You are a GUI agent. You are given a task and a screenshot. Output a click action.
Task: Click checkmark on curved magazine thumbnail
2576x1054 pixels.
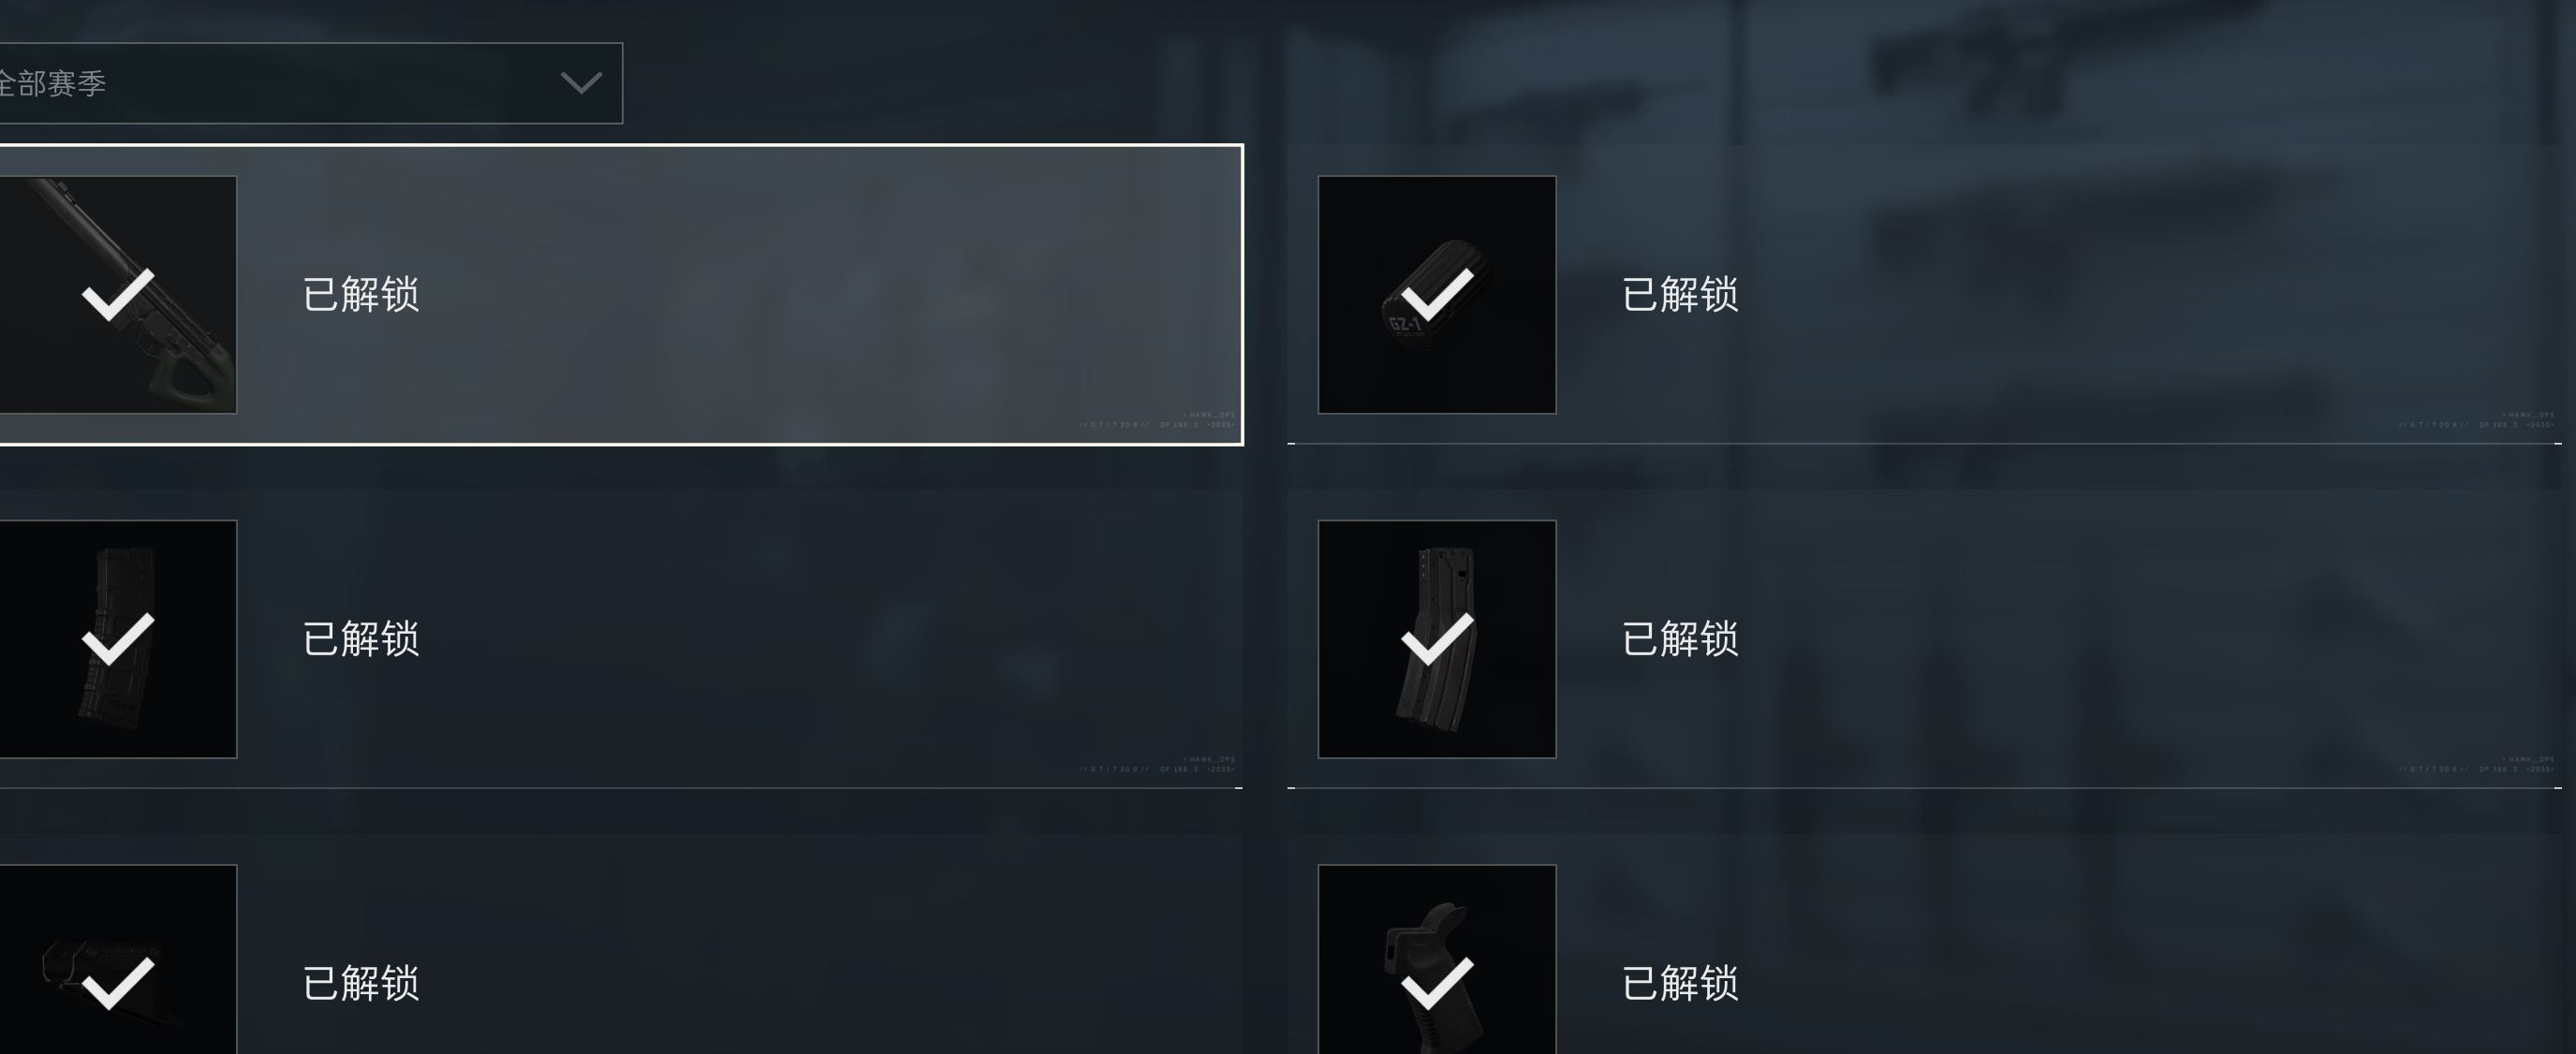(x=1437, y=639)
